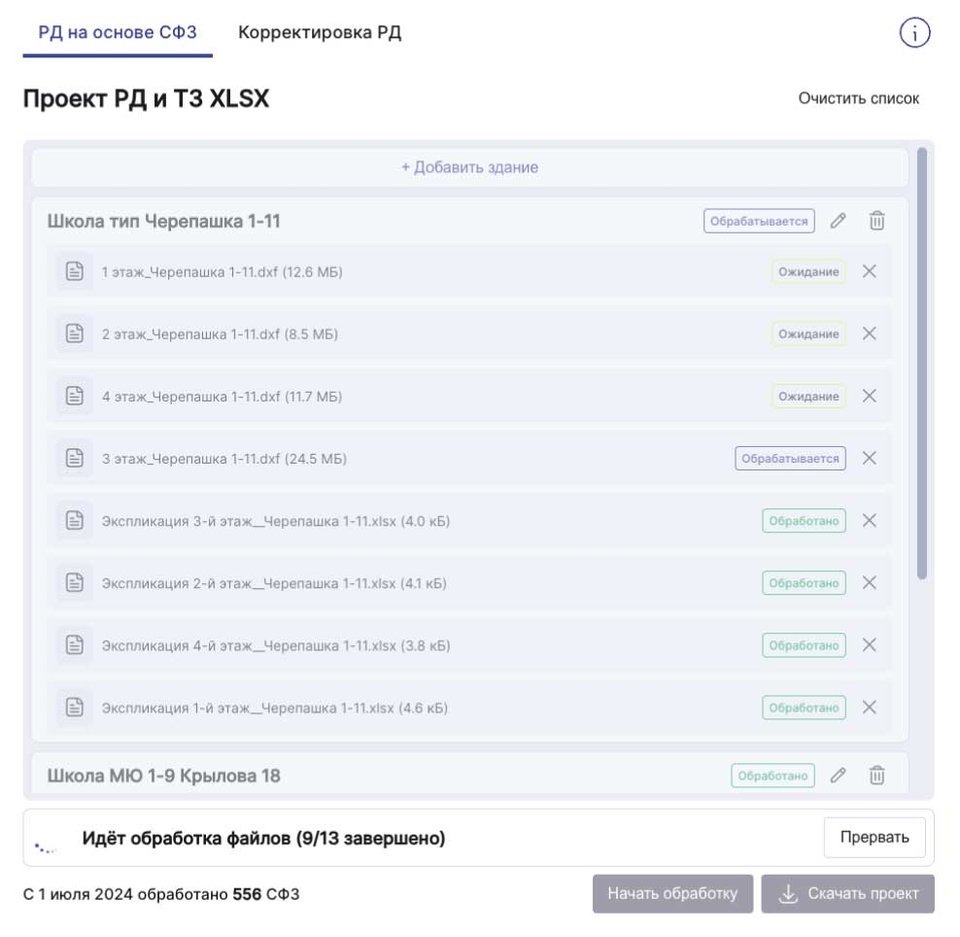Image resolution: width=960 pixels, height=937 pixels.
Task: Click the vertical scrollbar of the building list
Action: (x=922, y=360)
